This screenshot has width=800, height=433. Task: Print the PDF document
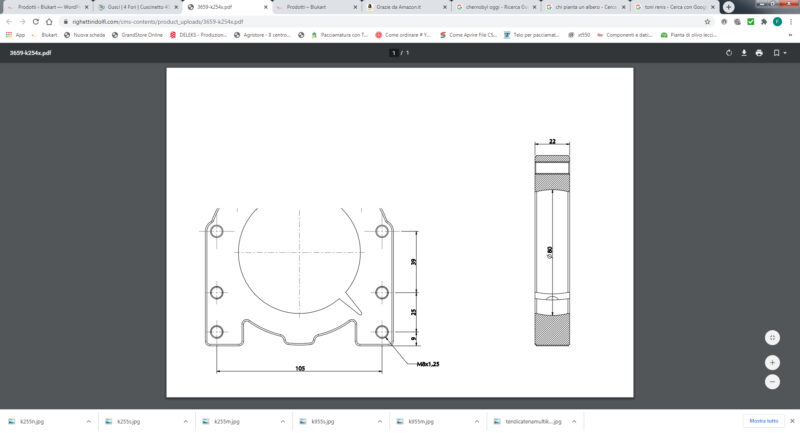tap(759, 53)
